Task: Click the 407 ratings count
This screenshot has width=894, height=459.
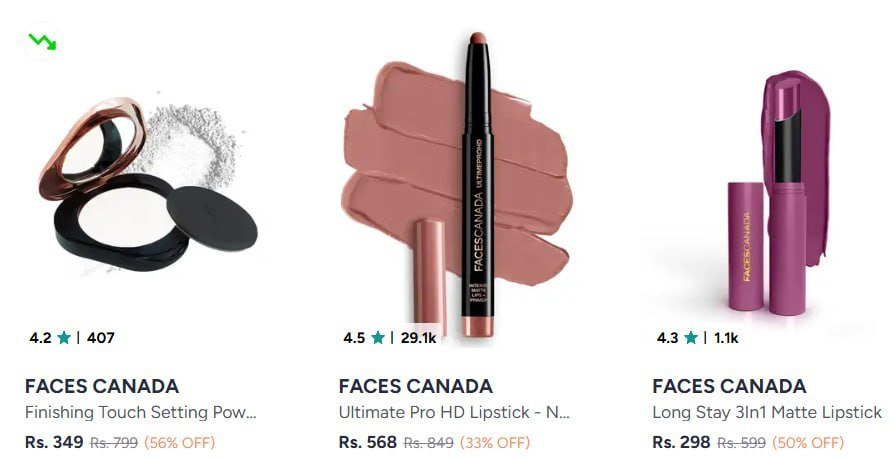Action: click(x=100, y=338)
